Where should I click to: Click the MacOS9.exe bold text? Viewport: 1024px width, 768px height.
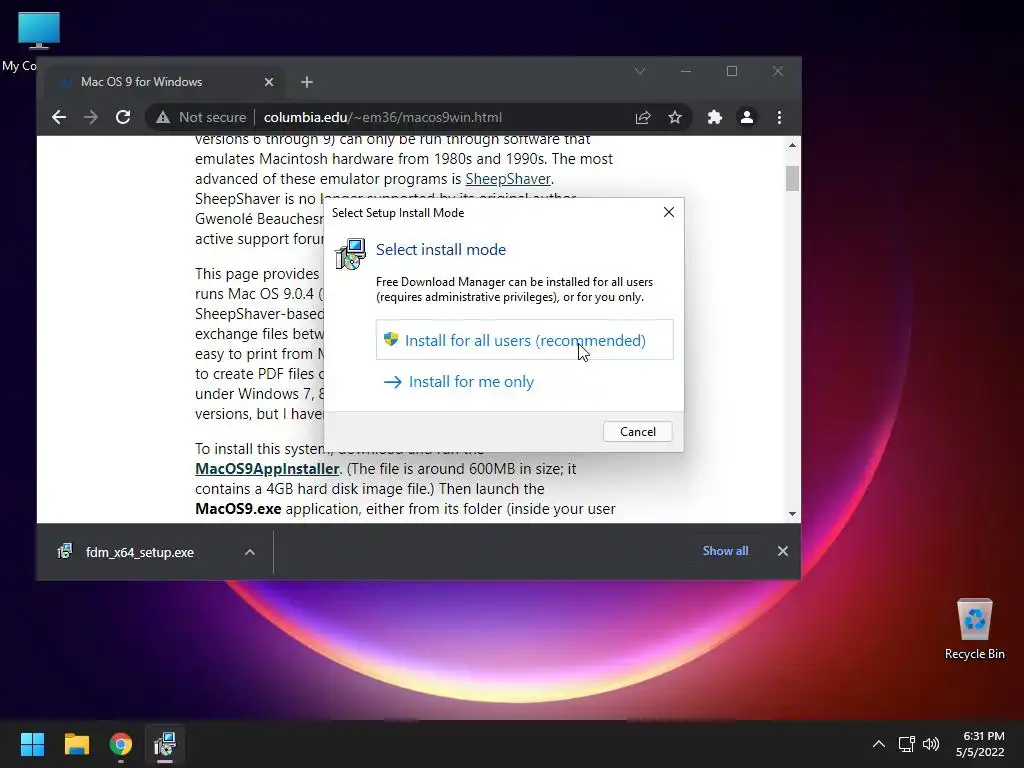(238, 509)
